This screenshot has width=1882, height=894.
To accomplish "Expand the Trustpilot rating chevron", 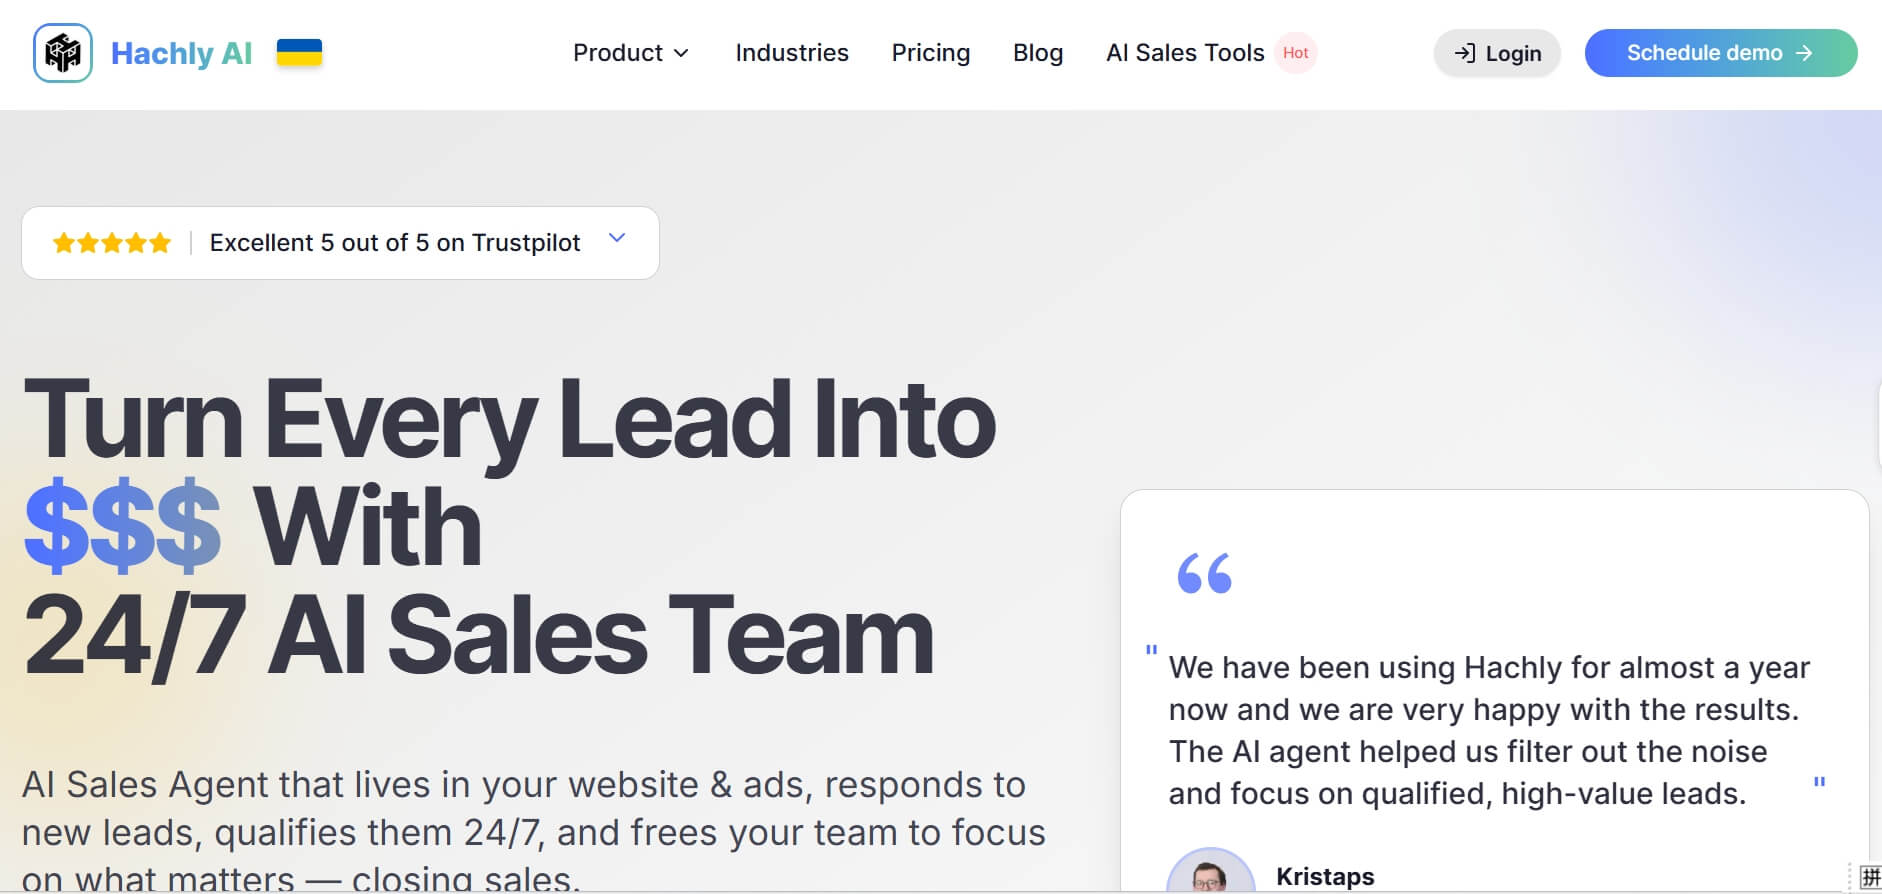I will [617, 238].
